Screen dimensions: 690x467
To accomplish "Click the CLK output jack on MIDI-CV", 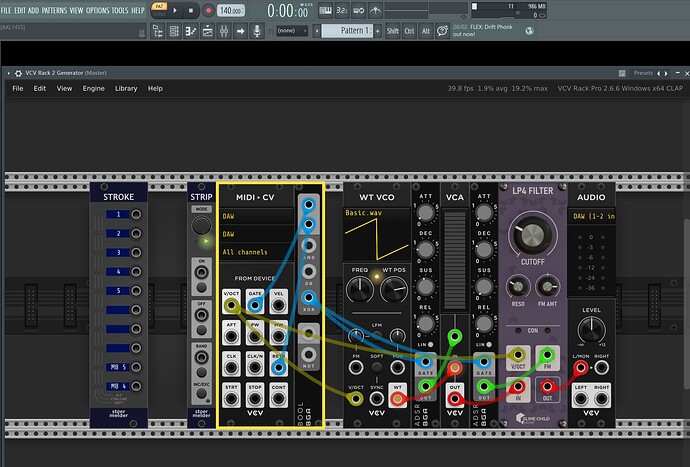I will coord(229,368).
